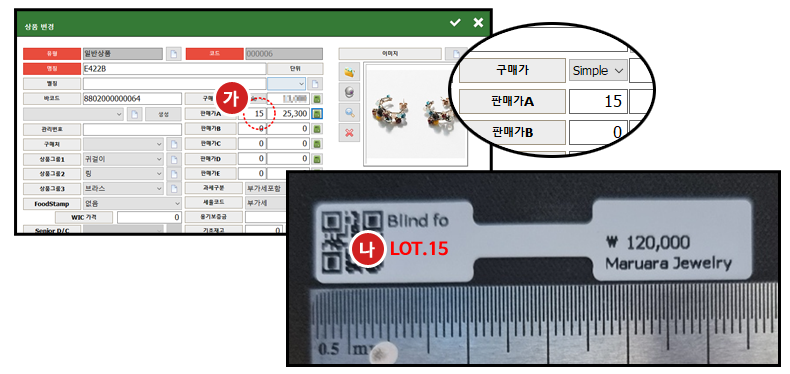790x374 pixels.
Task: Expand 상품그룹2 dropdown showing 링
Action: [123, 174]
